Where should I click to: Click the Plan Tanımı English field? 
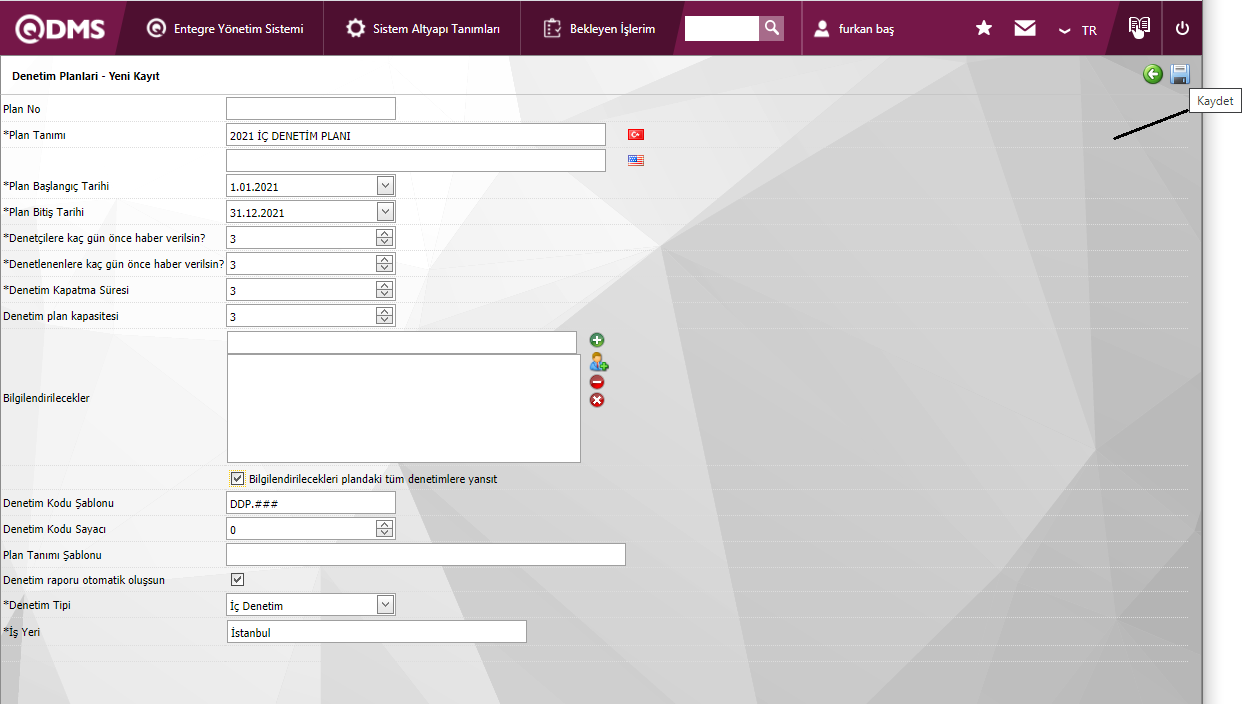416,160
